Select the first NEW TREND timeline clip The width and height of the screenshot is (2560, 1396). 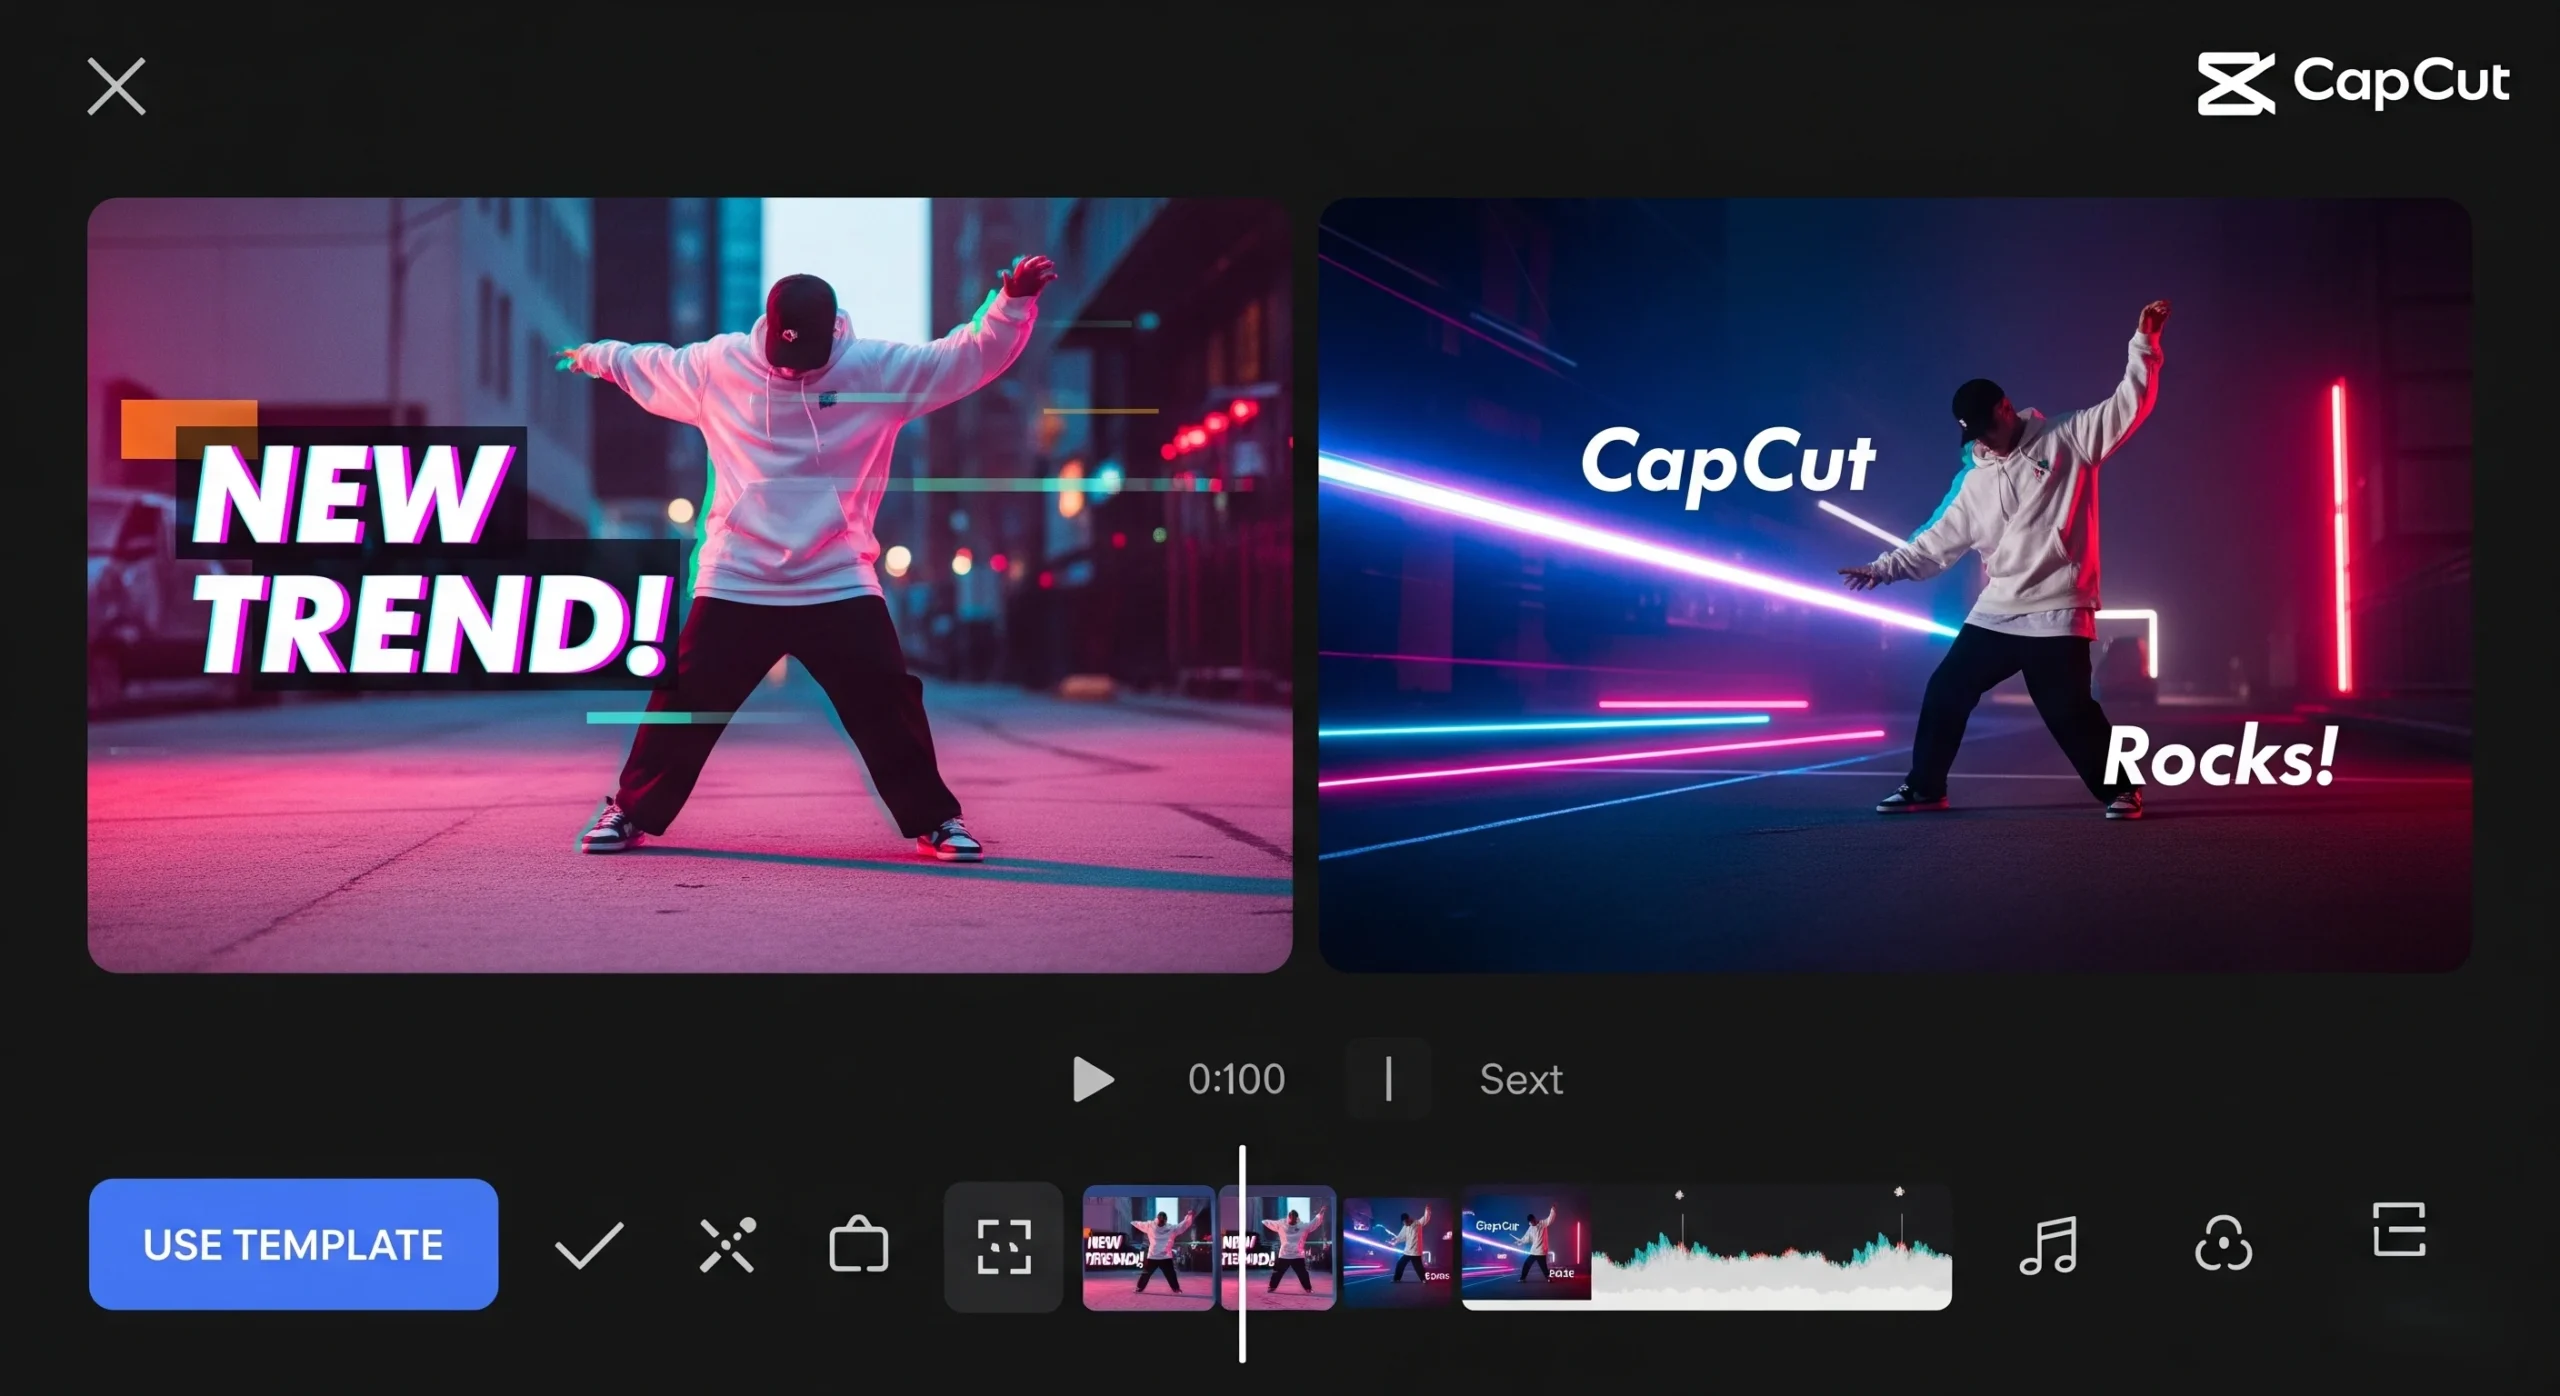pyautogui.click(x=1148, y=1247)
